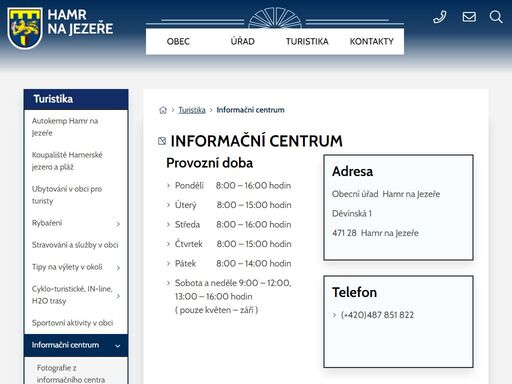Click the Informační centrum breadcrumb text
512x384 pixels.
[250, 110]
